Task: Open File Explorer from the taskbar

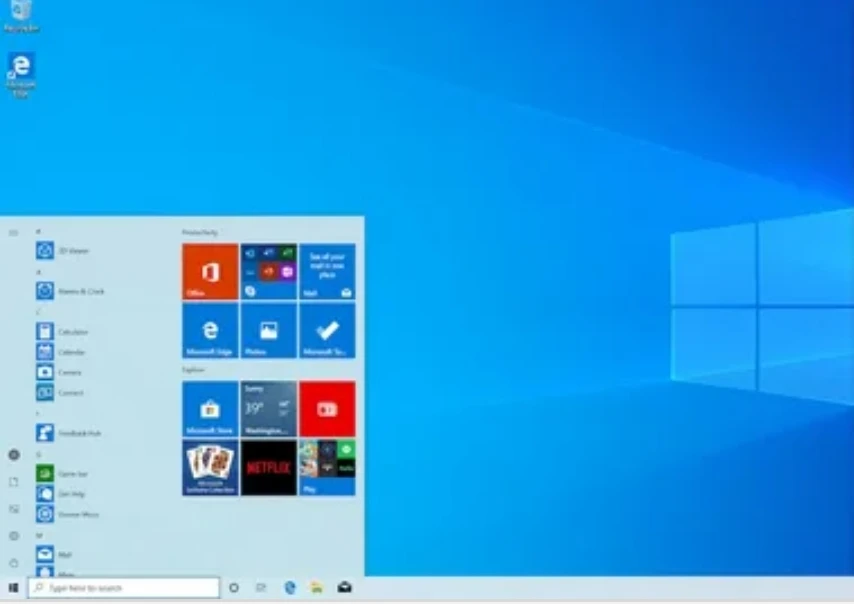Action: tap(316, 588)
